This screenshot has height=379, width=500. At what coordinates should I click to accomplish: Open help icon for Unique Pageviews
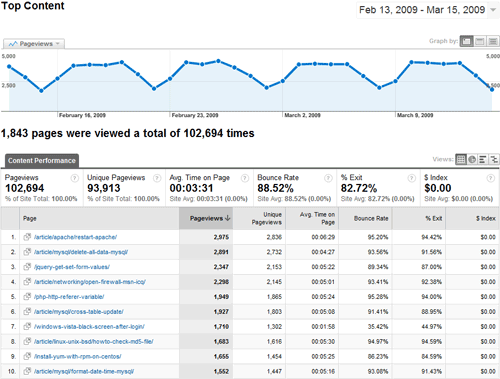(157, 178)
